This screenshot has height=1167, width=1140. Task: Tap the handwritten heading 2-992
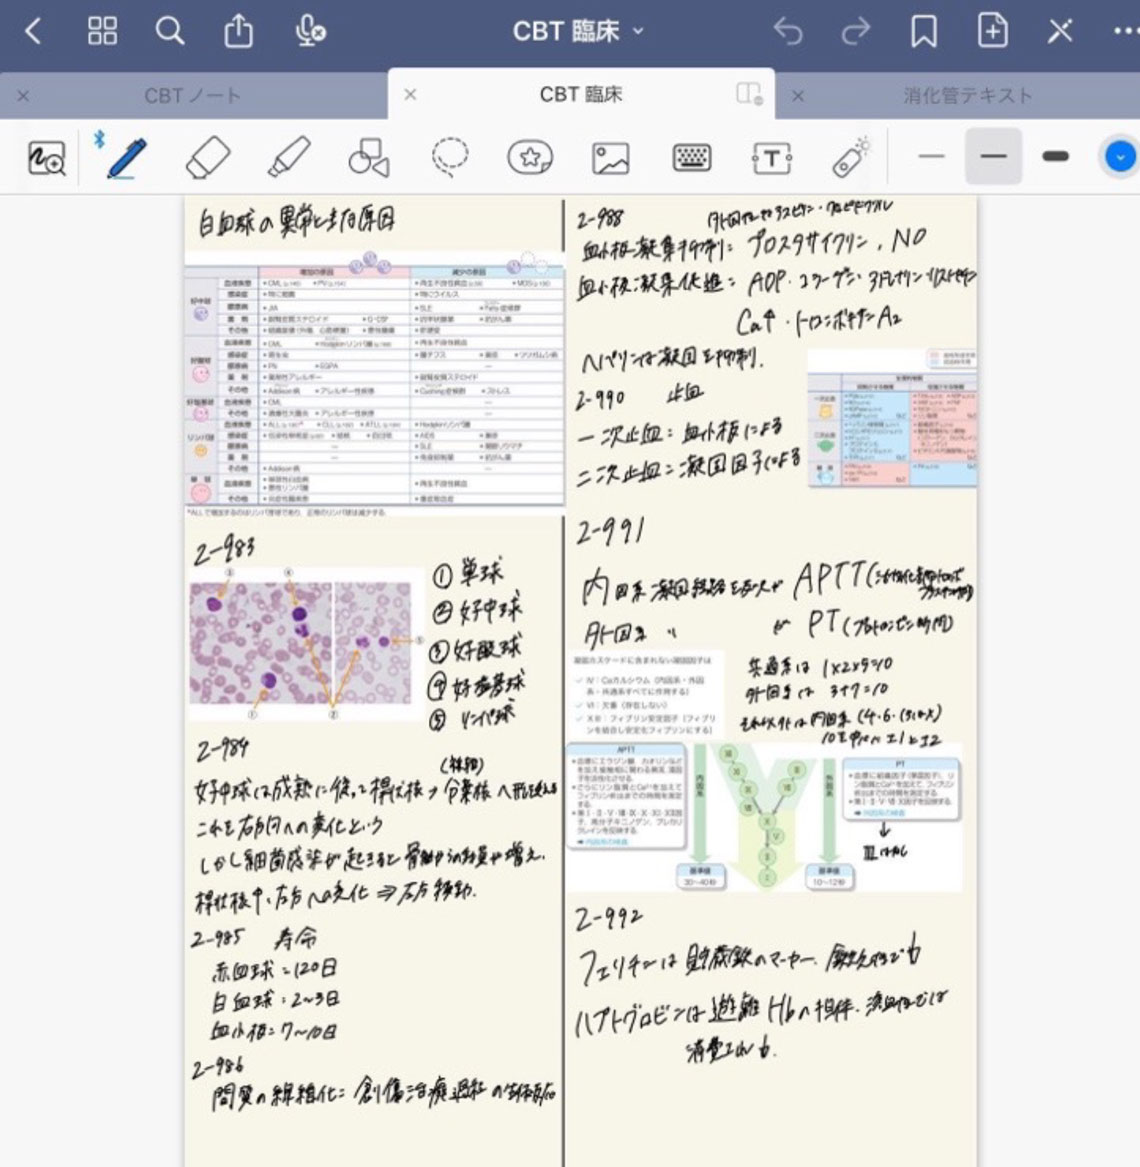point(608,920)
